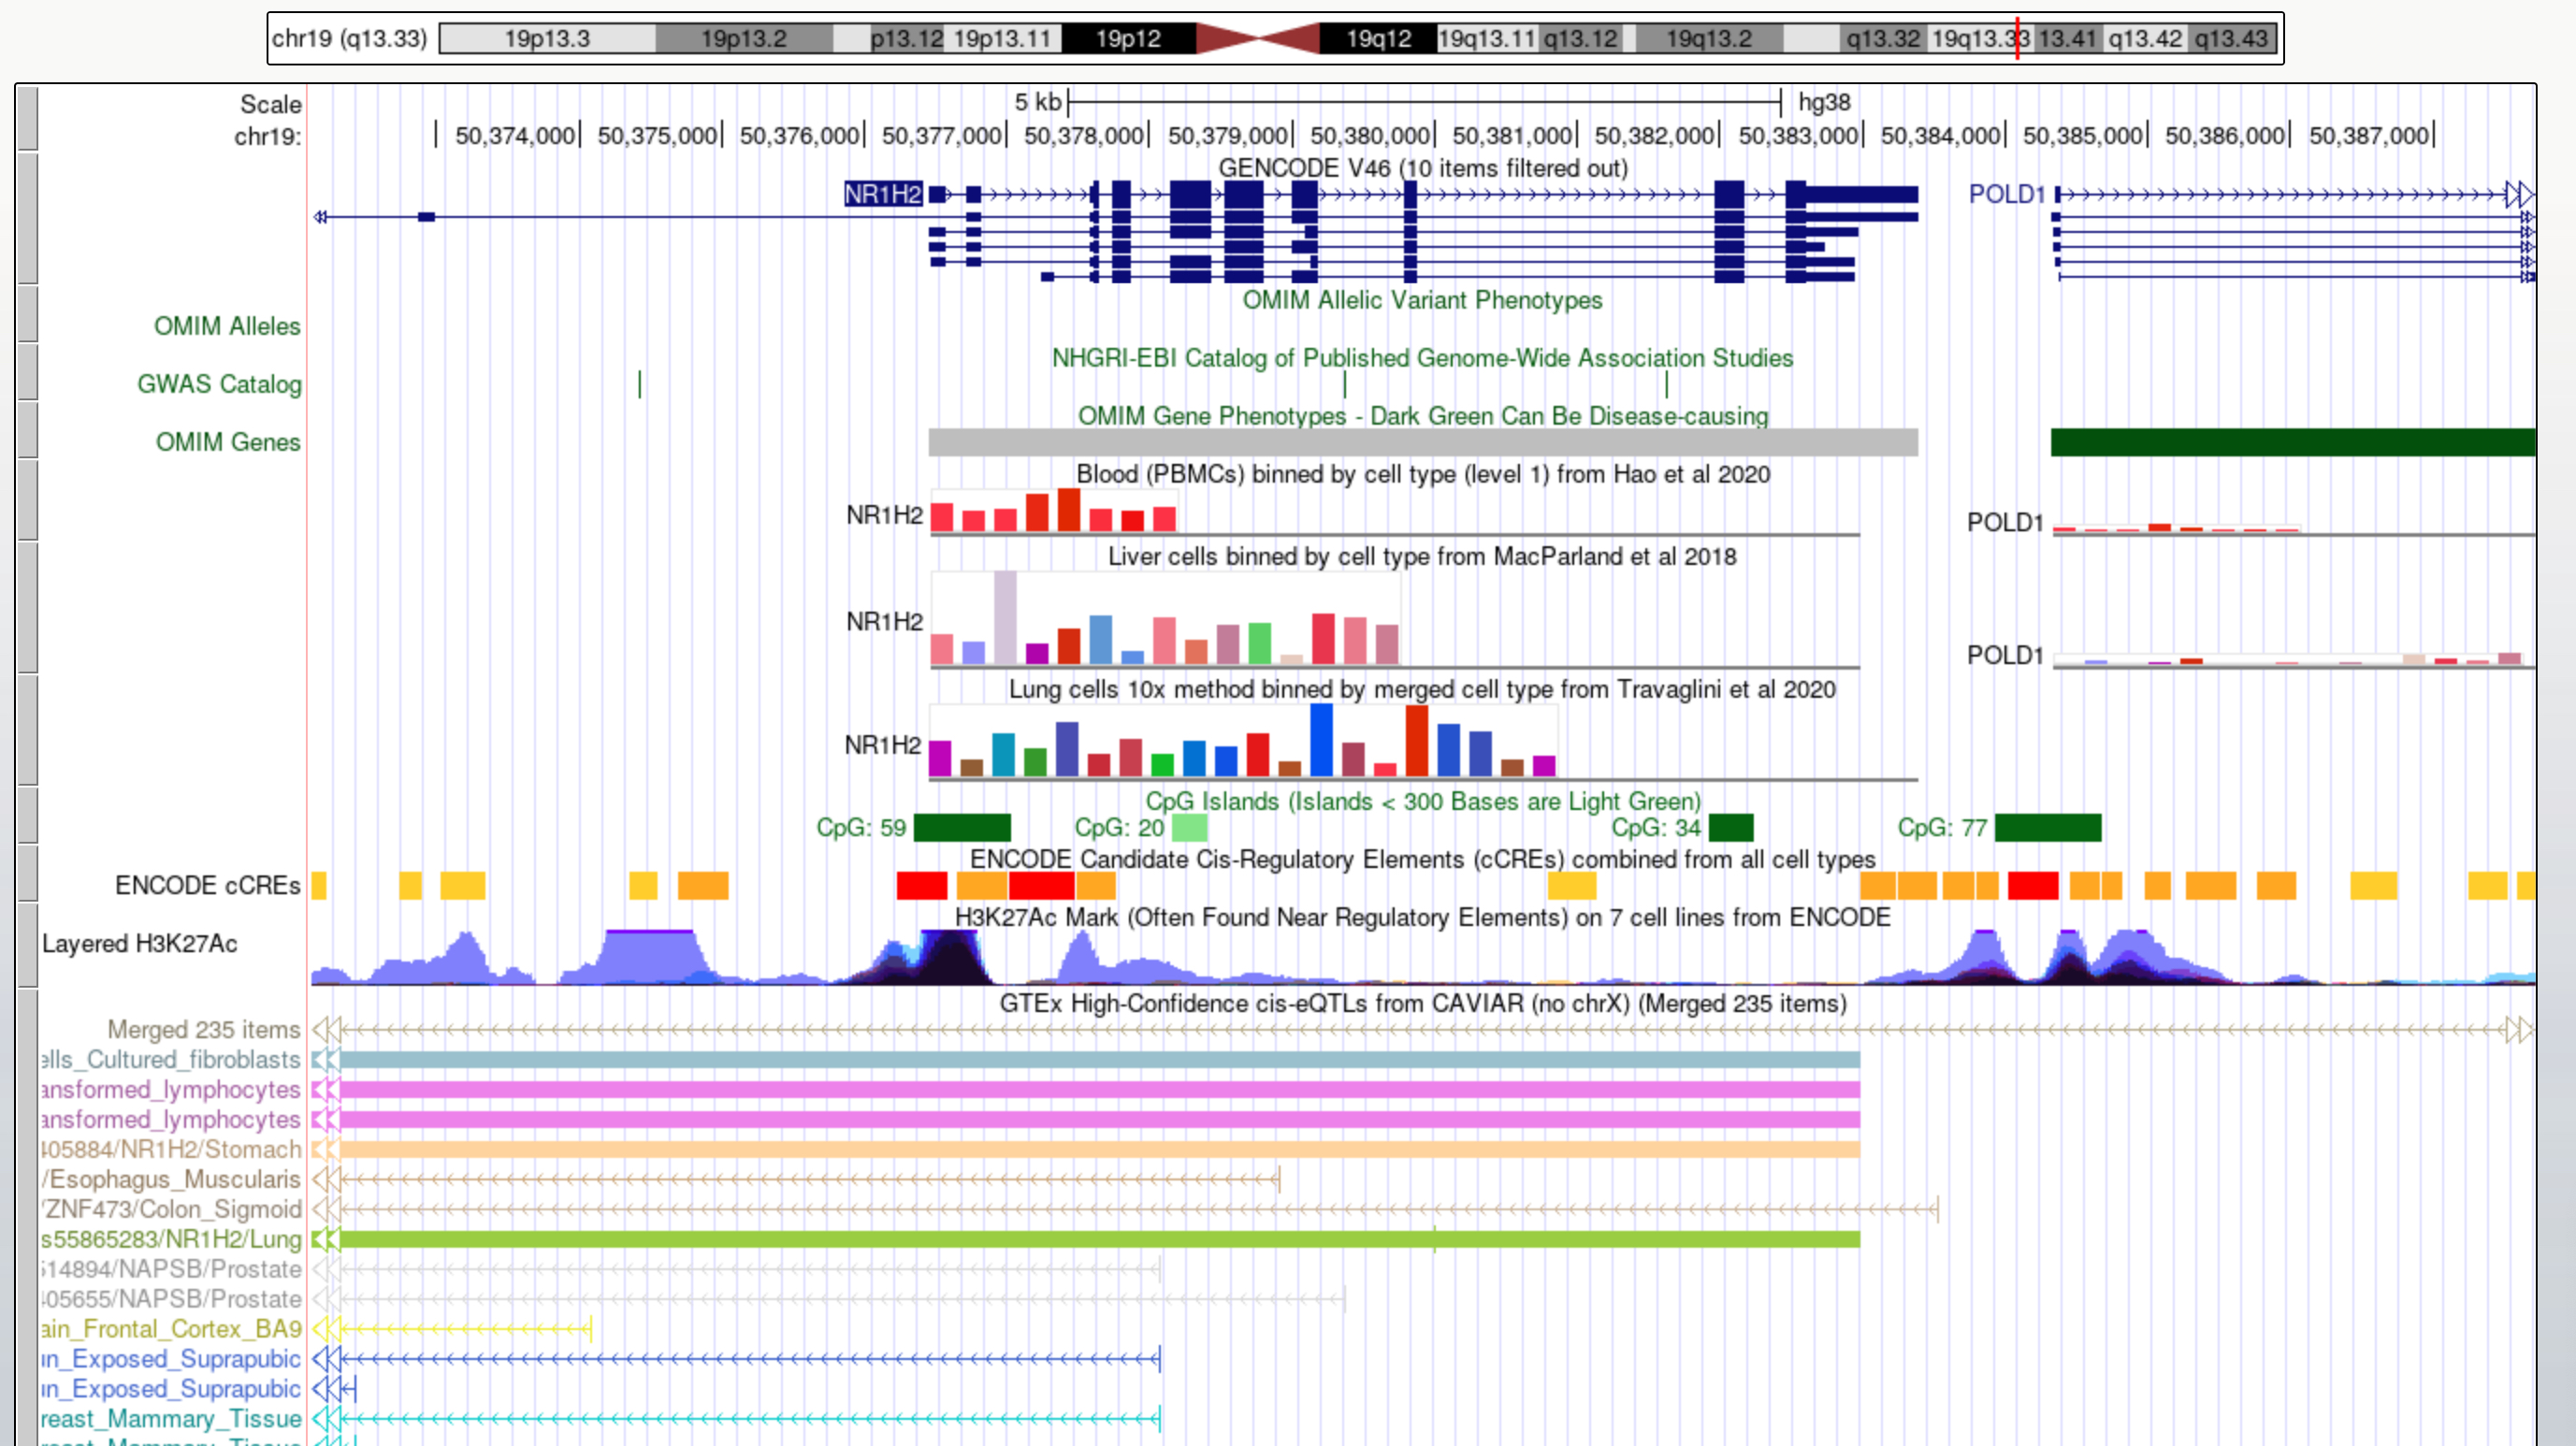Click the NR1H2 gene label in GENCODE track
The width and height of the screenshot is (2576, 1446).
(x=882, y=194)
